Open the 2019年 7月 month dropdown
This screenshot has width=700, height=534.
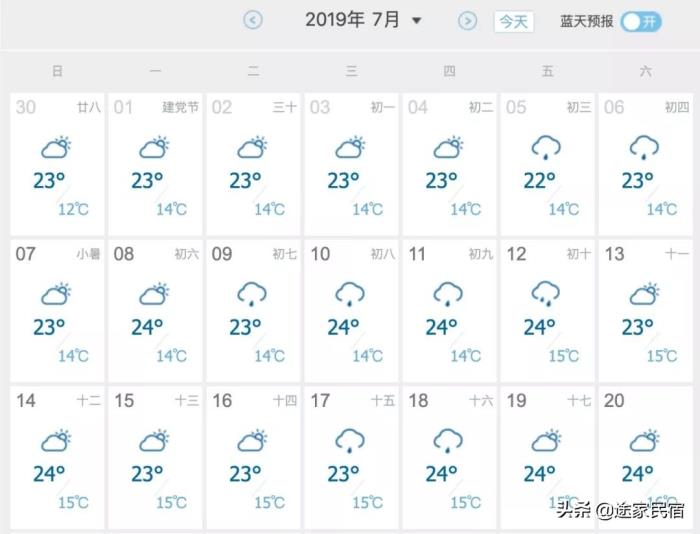coord(417,21)
